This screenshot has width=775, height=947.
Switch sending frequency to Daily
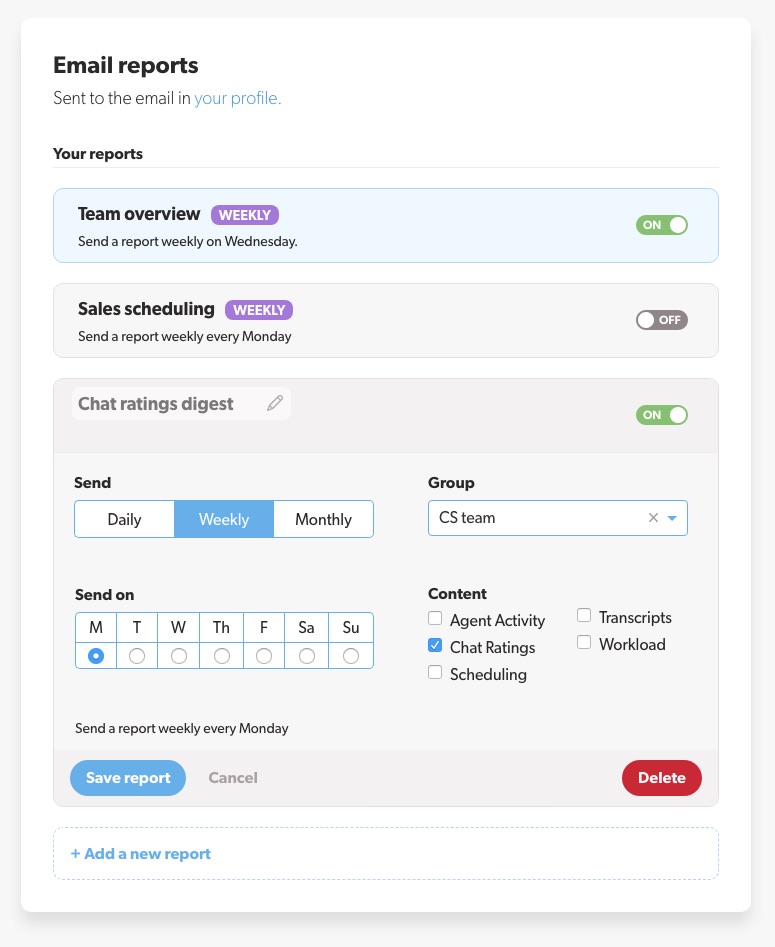coord(124,519)
